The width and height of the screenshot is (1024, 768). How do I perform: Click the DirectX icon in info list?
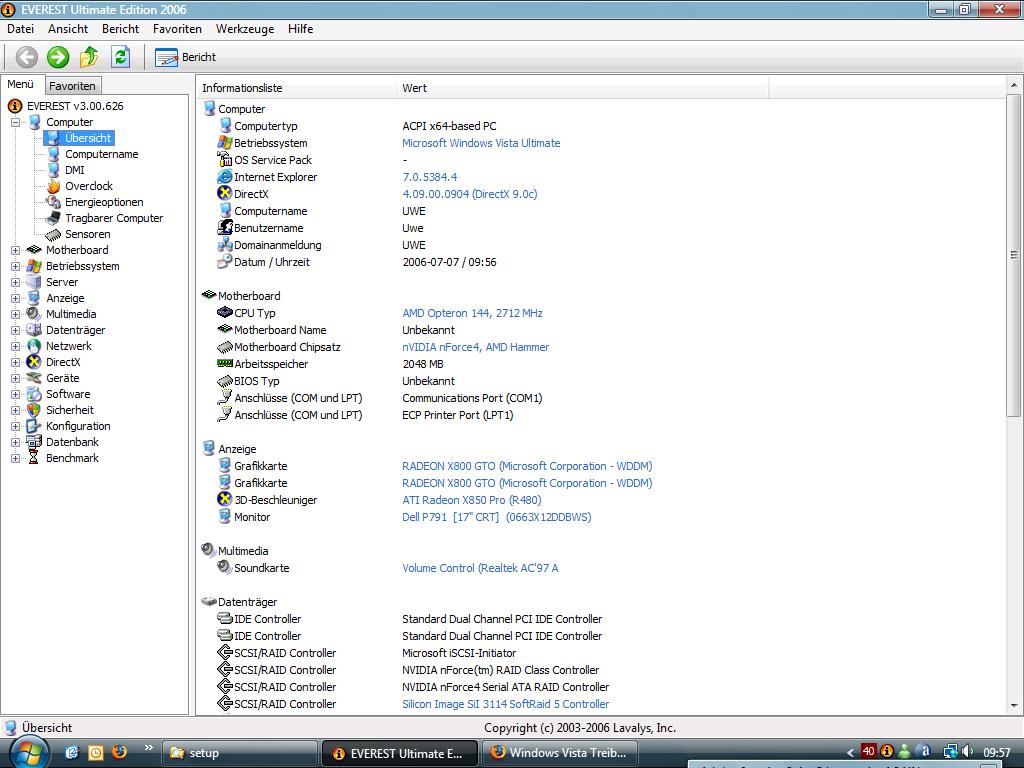coord(225,193)
